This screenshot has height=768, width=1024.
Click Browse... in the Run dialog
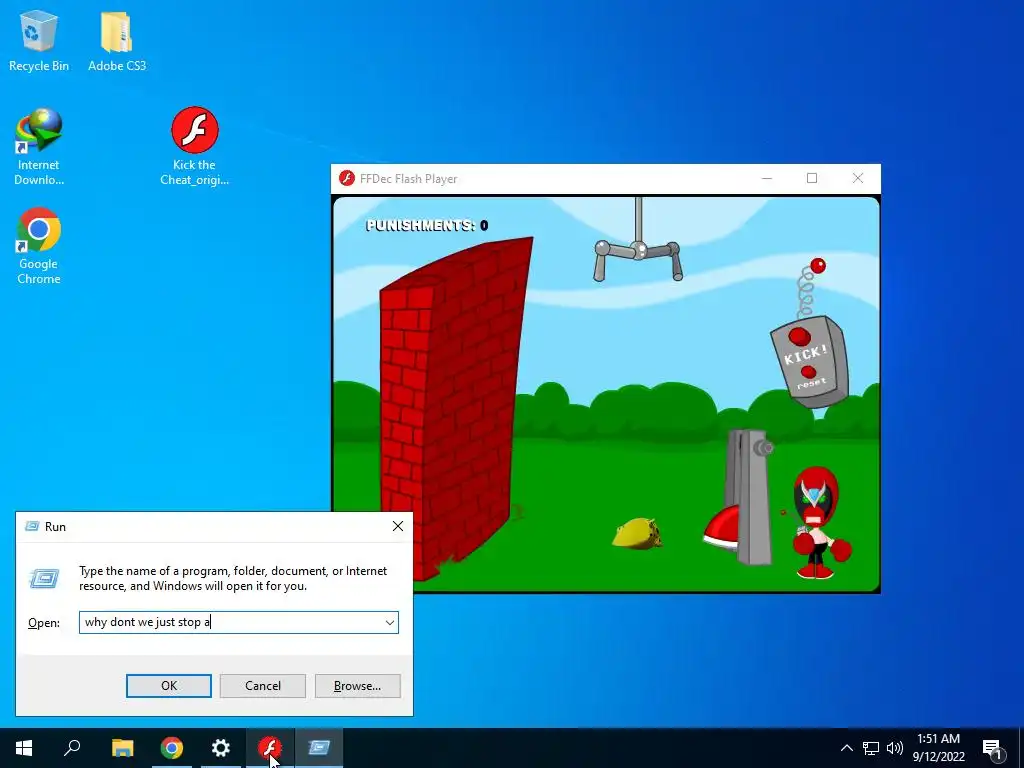tap(357, 686)
